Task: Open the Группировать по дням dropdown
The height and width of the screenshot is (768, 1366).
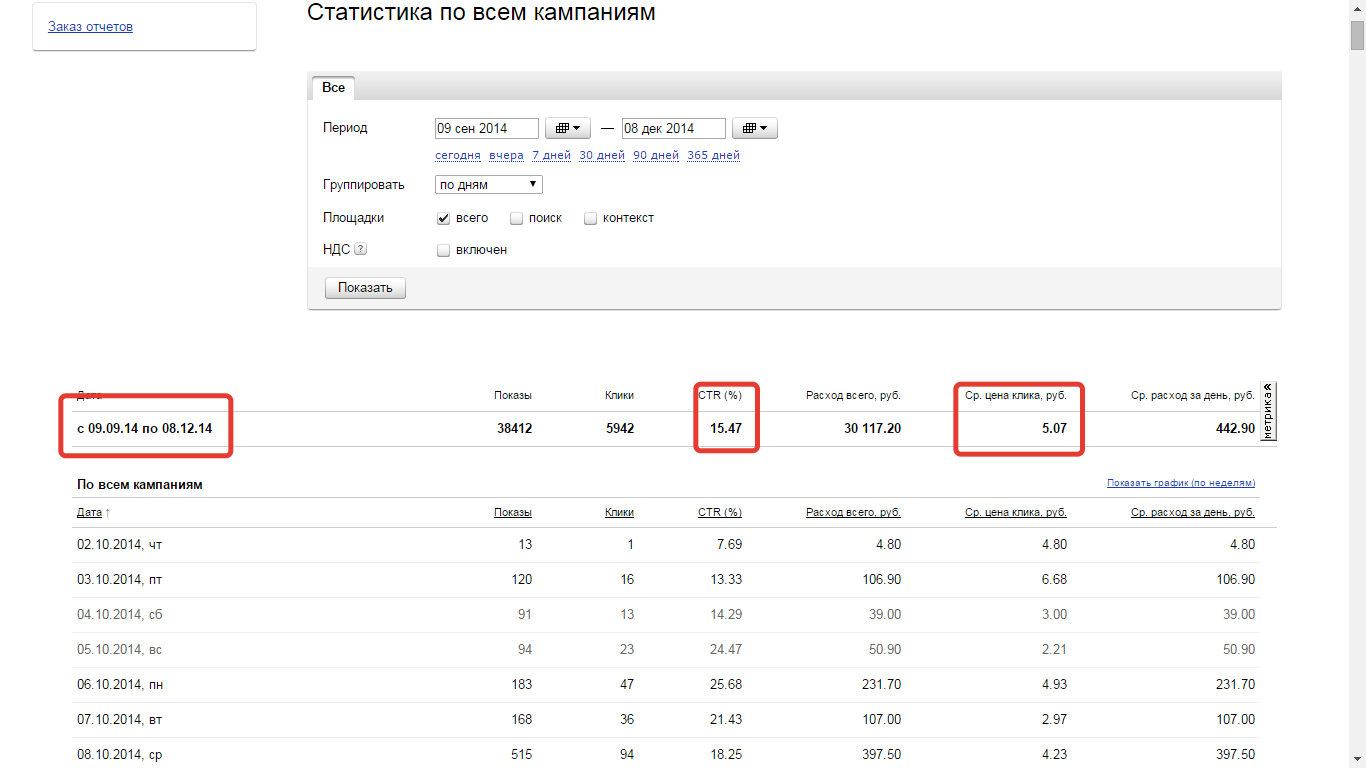Action: [489, 184]
